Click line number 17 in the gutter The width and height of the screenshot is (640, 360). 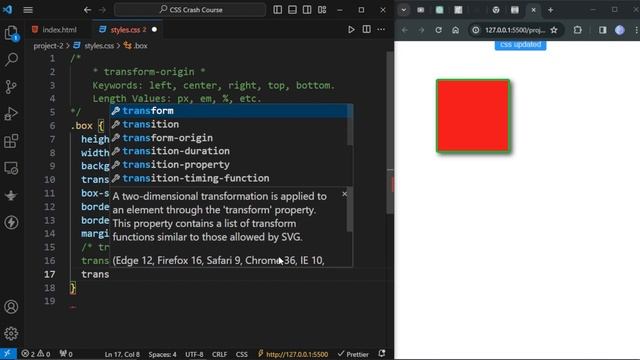pyautogui.click(x=49, y=274)
